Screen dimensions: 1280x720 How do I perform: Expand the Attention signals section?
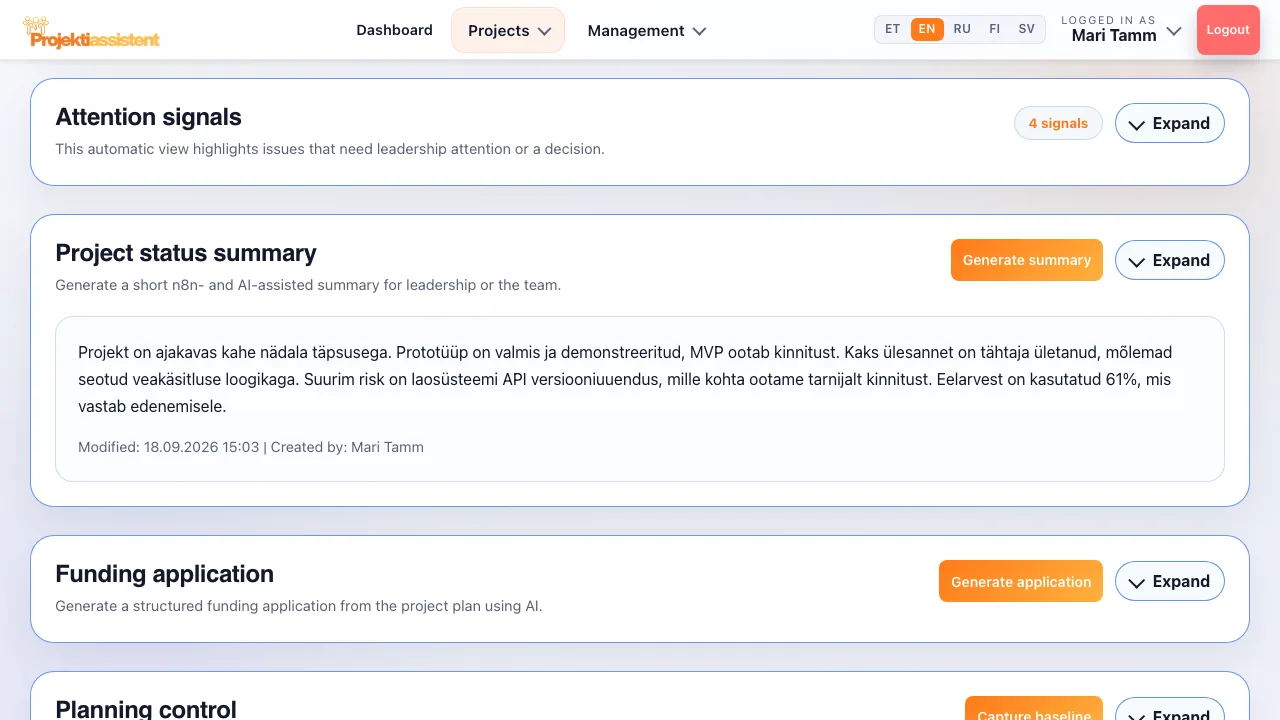(1169, 123)
